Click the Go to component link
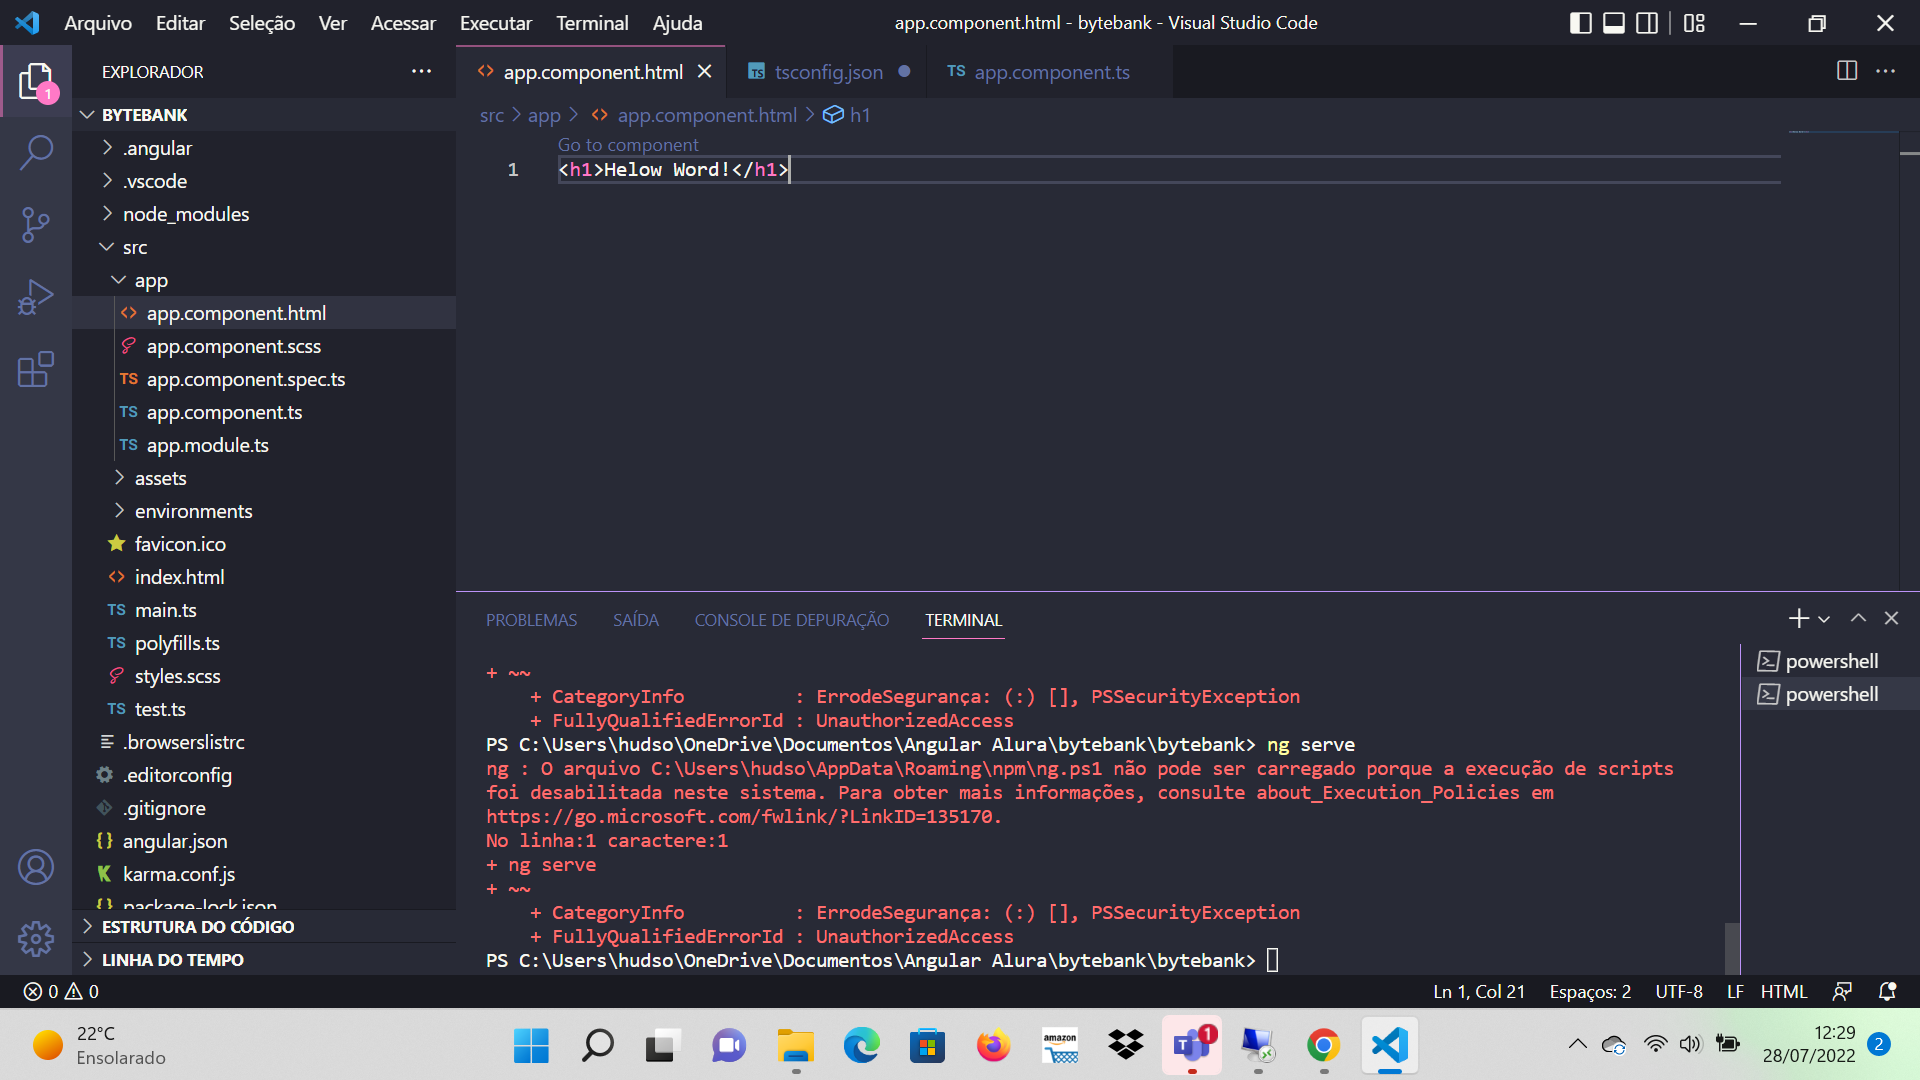 628,145
